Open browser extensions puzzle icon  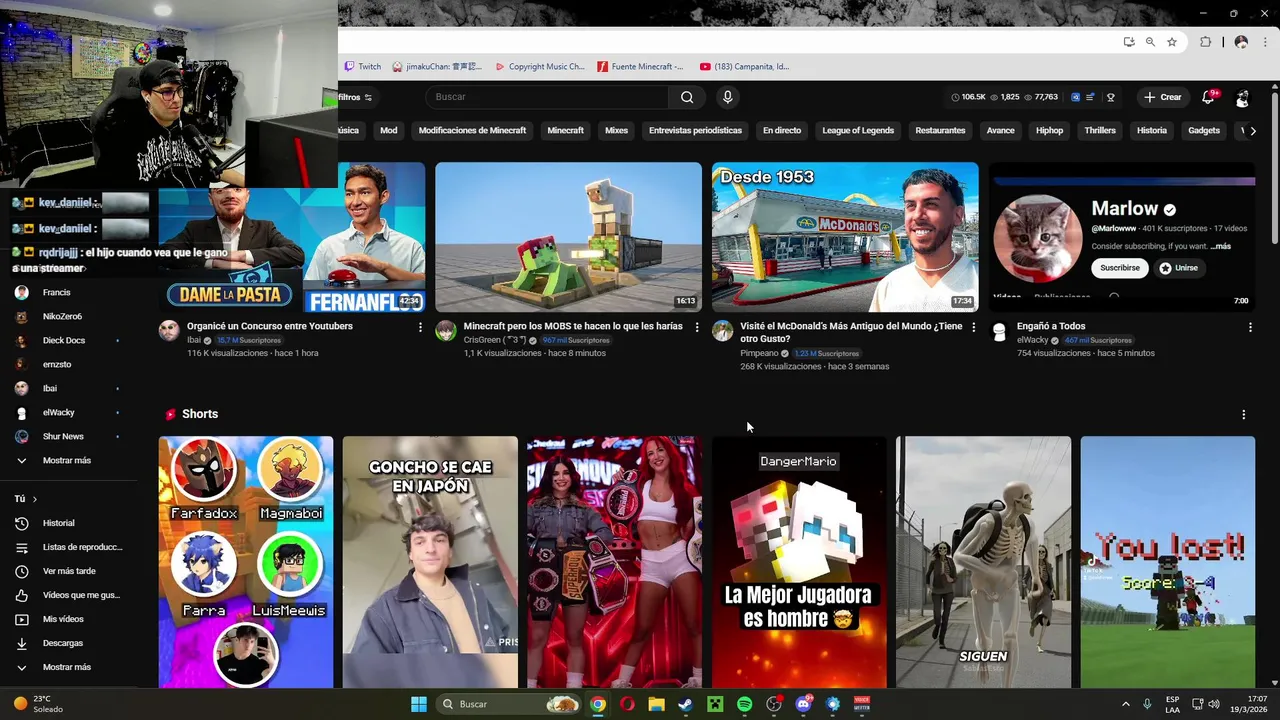tap(1205, 42)
